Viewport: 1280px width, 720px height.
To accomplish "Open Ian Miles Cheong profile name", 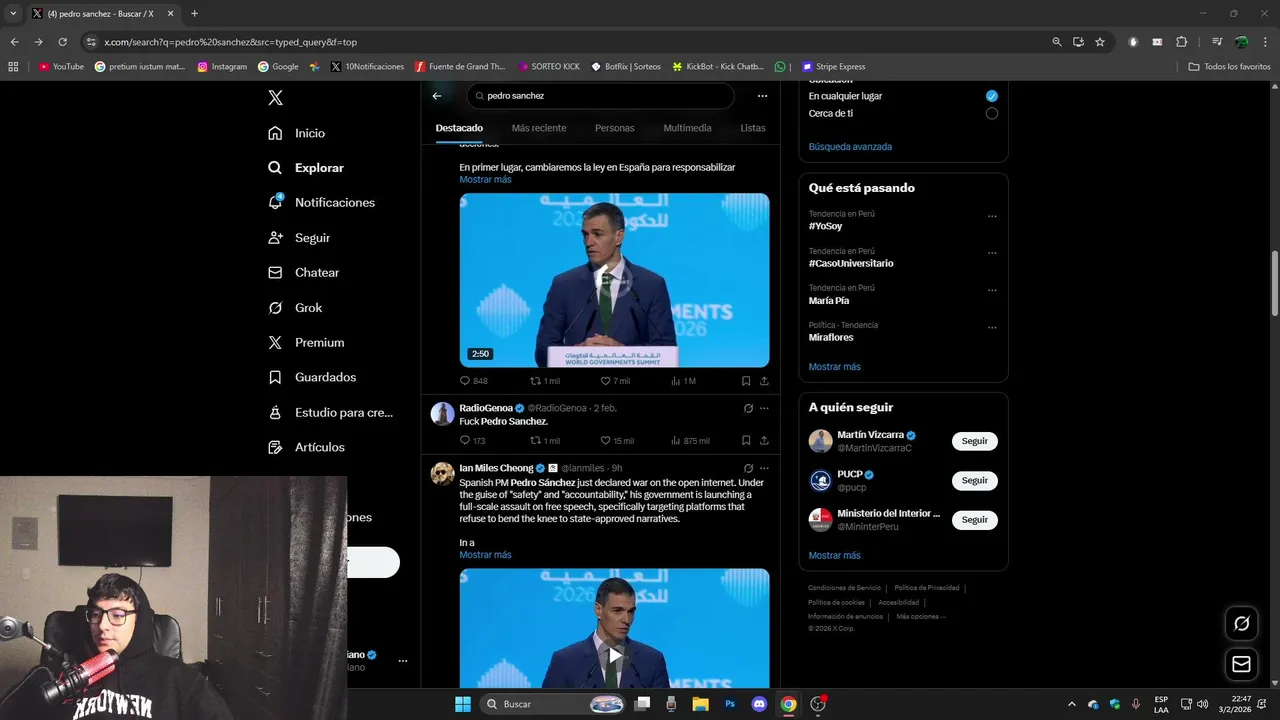I will pyautogui.click(x=496, y=468).
